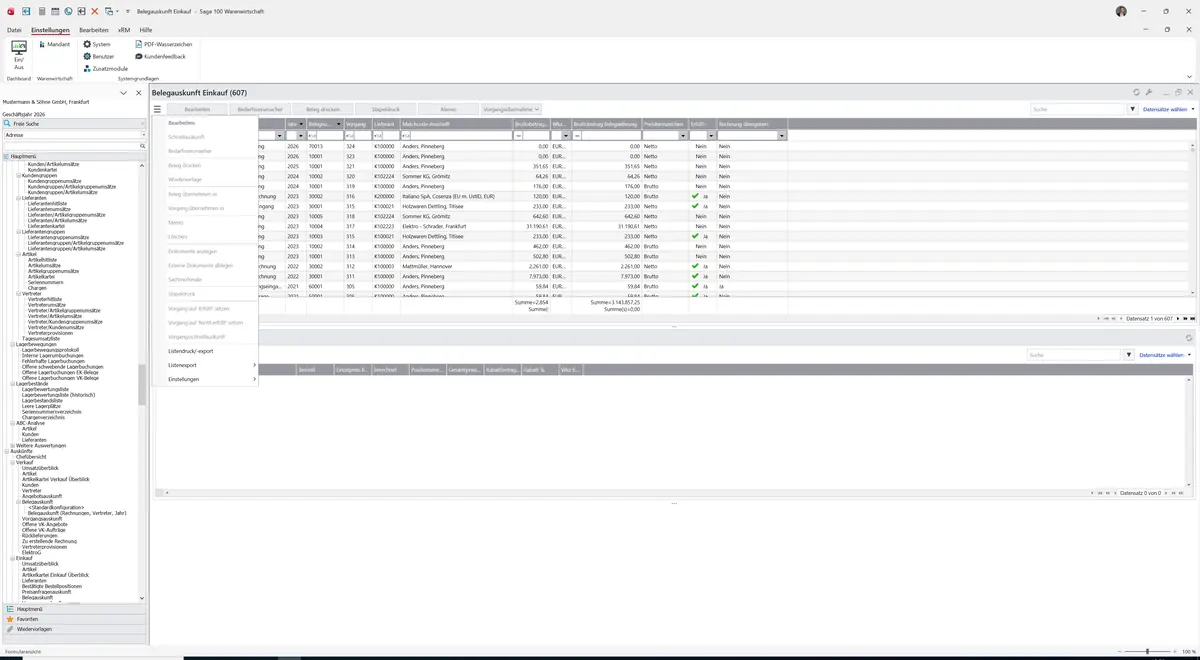Open the Hauptmenü section at bottom of navigation
This screenshot has width=1200, height=660.
click(x=74, y=609)
